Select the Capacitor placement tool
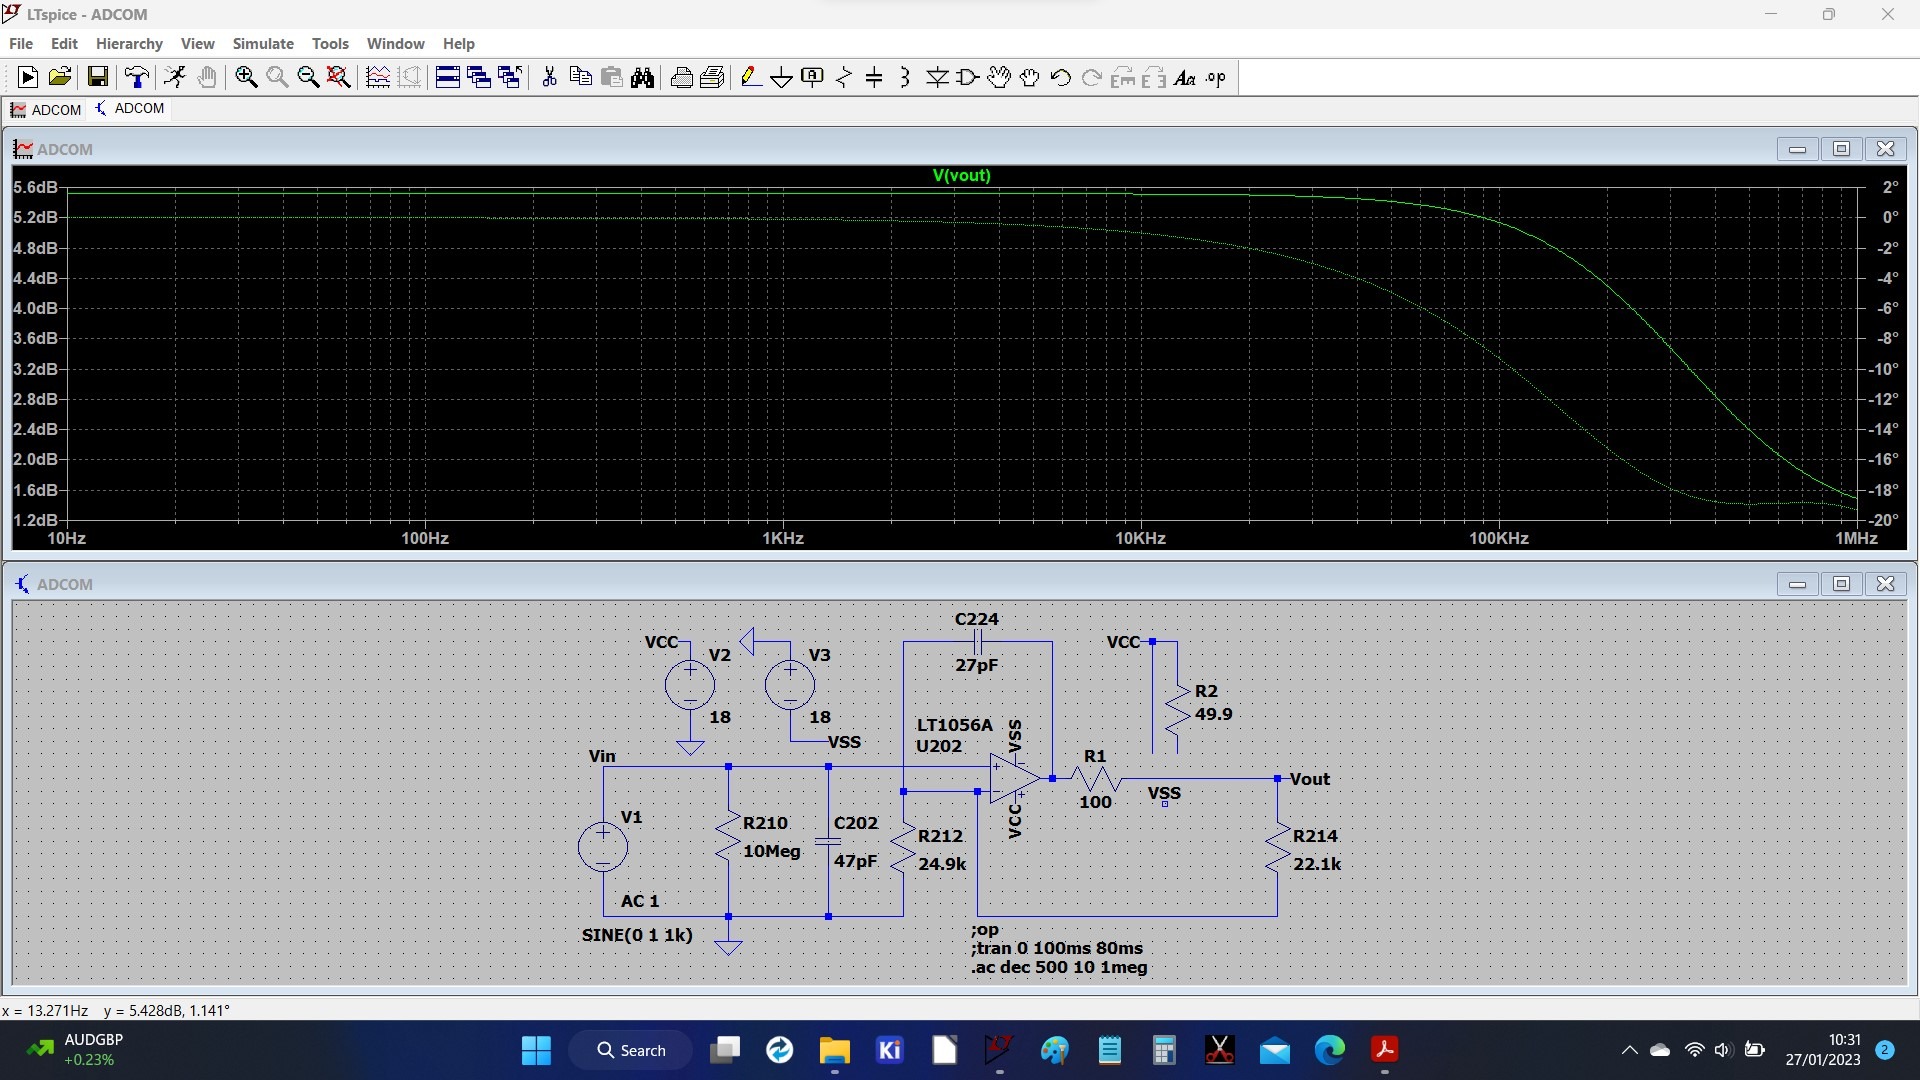This screenshot has height=1080, width=1920. [x=874, y=77]
